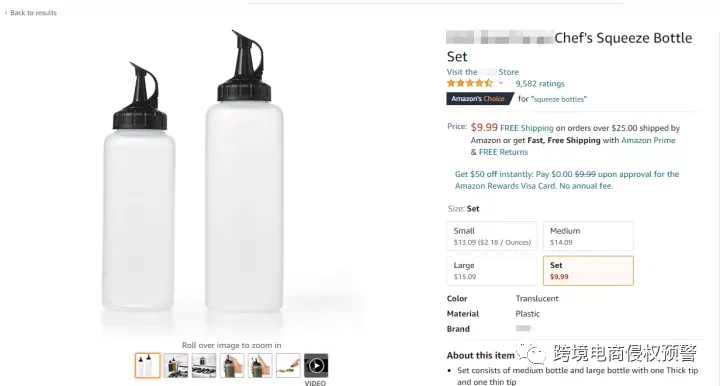Choose the Large size option
Screen dimensions: 720x386
tap(491, 270)
